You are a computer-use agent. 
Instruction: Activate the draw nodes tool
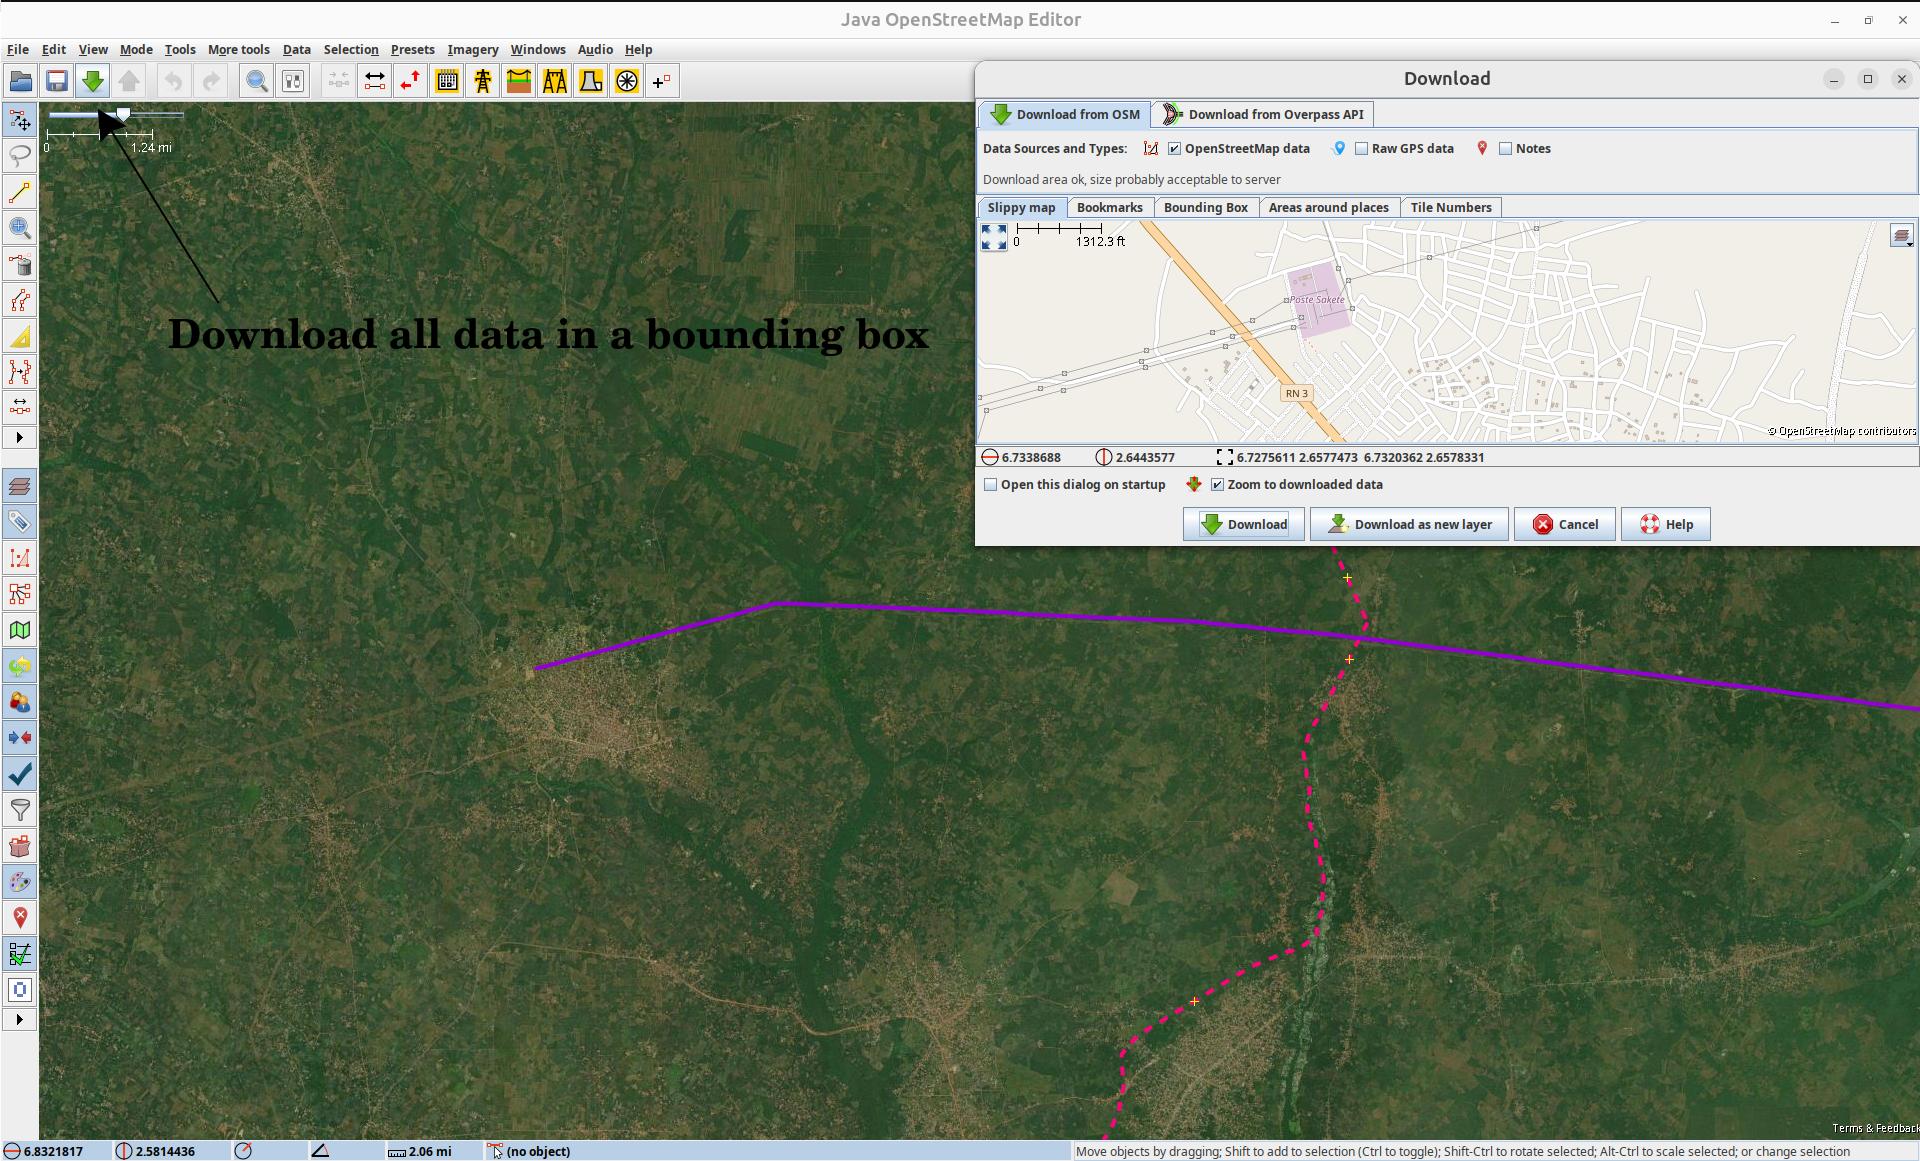tap(20, 192)
